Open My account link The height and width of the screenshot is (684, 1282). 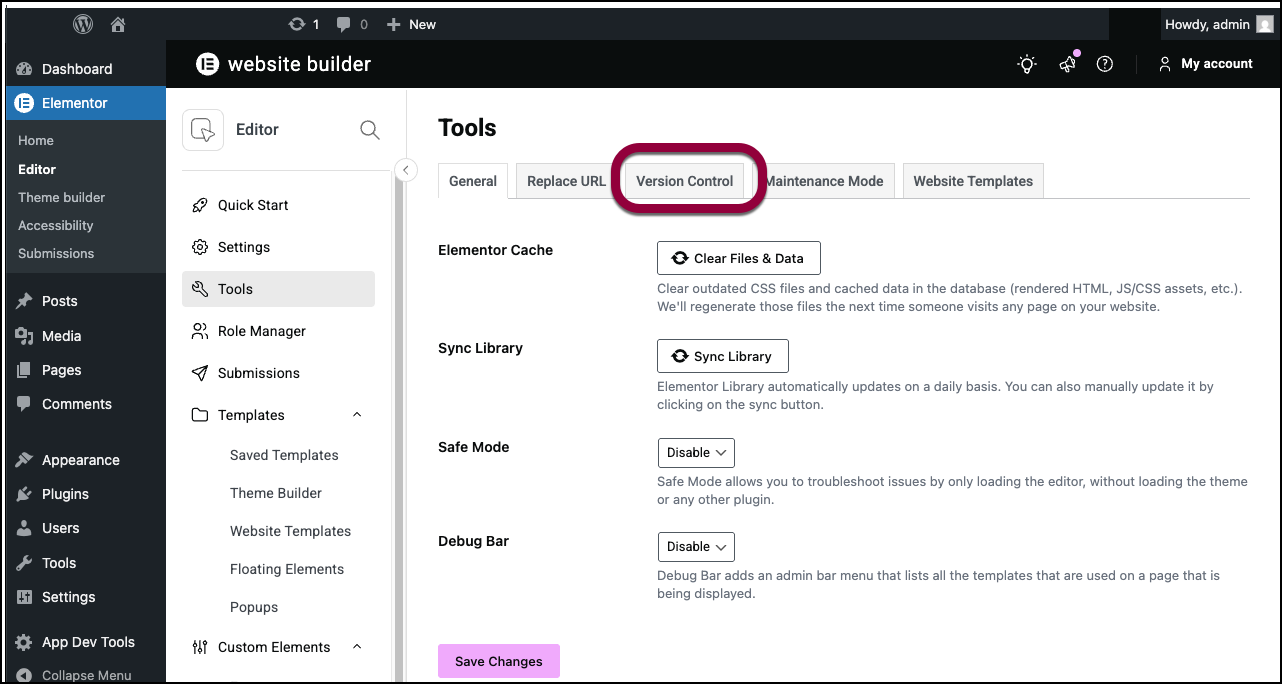(1205, 64)
